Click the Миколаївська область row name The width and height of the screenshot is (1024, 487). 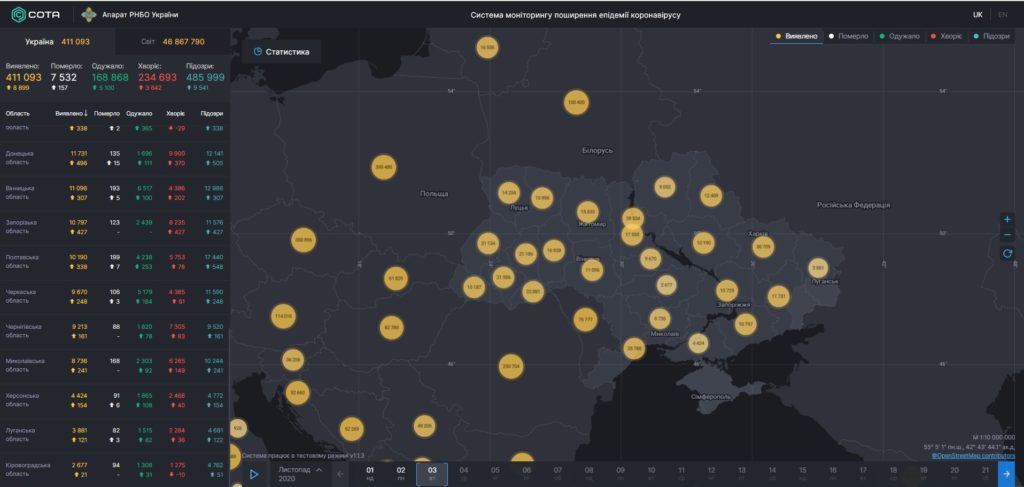coord(25,365)
